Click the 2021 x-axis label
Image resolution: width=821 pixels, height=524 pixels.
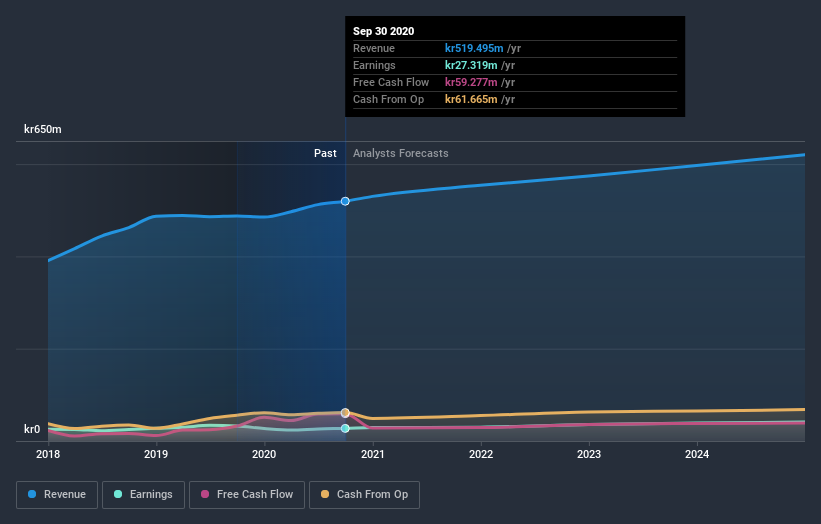(373, 454)
